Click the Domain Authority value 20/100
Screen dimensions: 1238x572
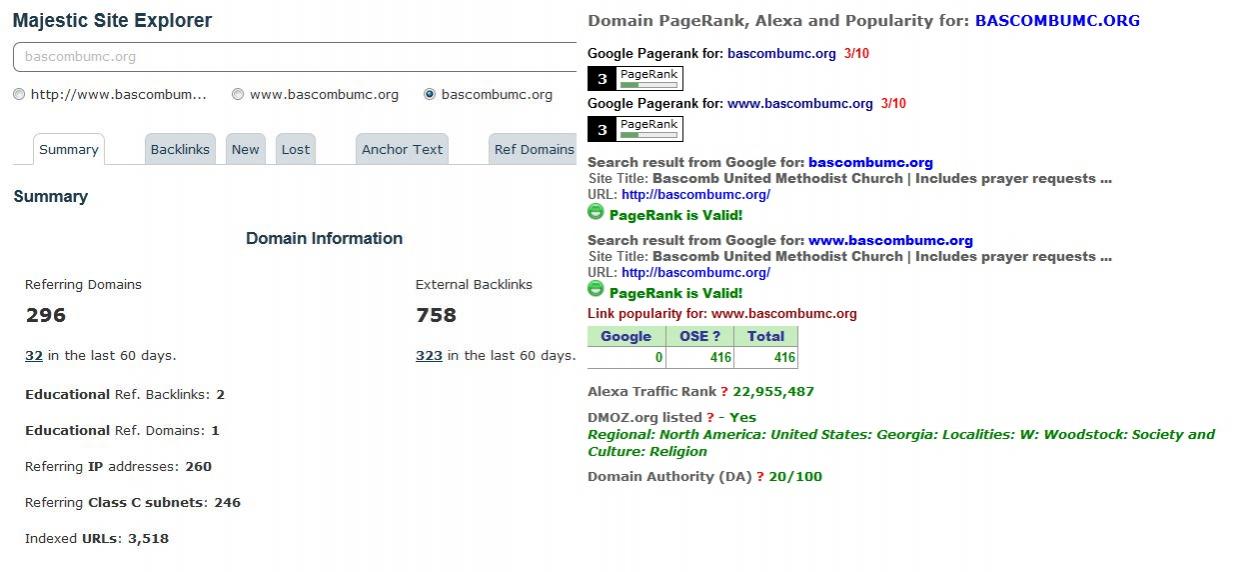pos(795,477)
